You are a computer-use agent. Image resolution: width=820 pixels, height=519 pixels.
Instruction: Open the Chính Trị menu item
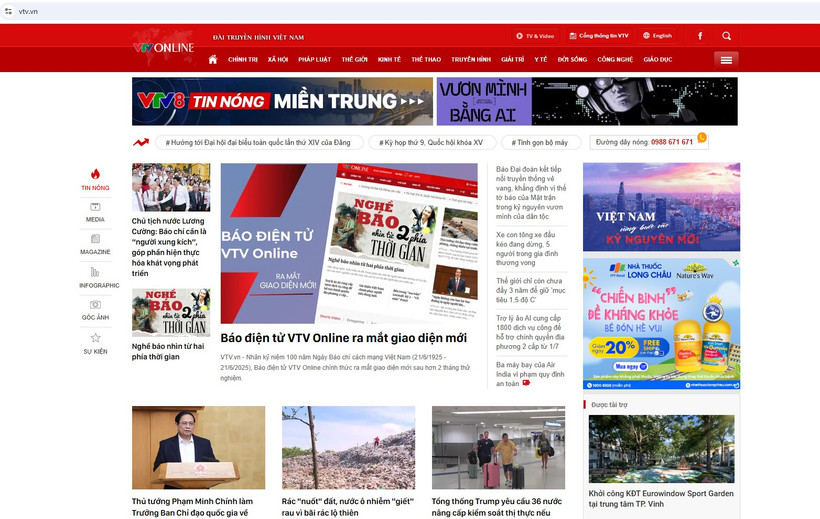coord(243,60)
